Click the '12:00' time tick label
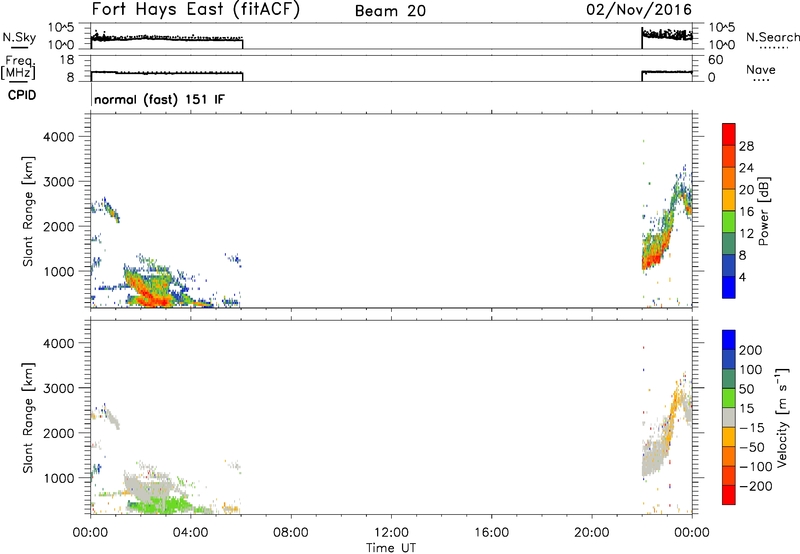 coord(391,533)
